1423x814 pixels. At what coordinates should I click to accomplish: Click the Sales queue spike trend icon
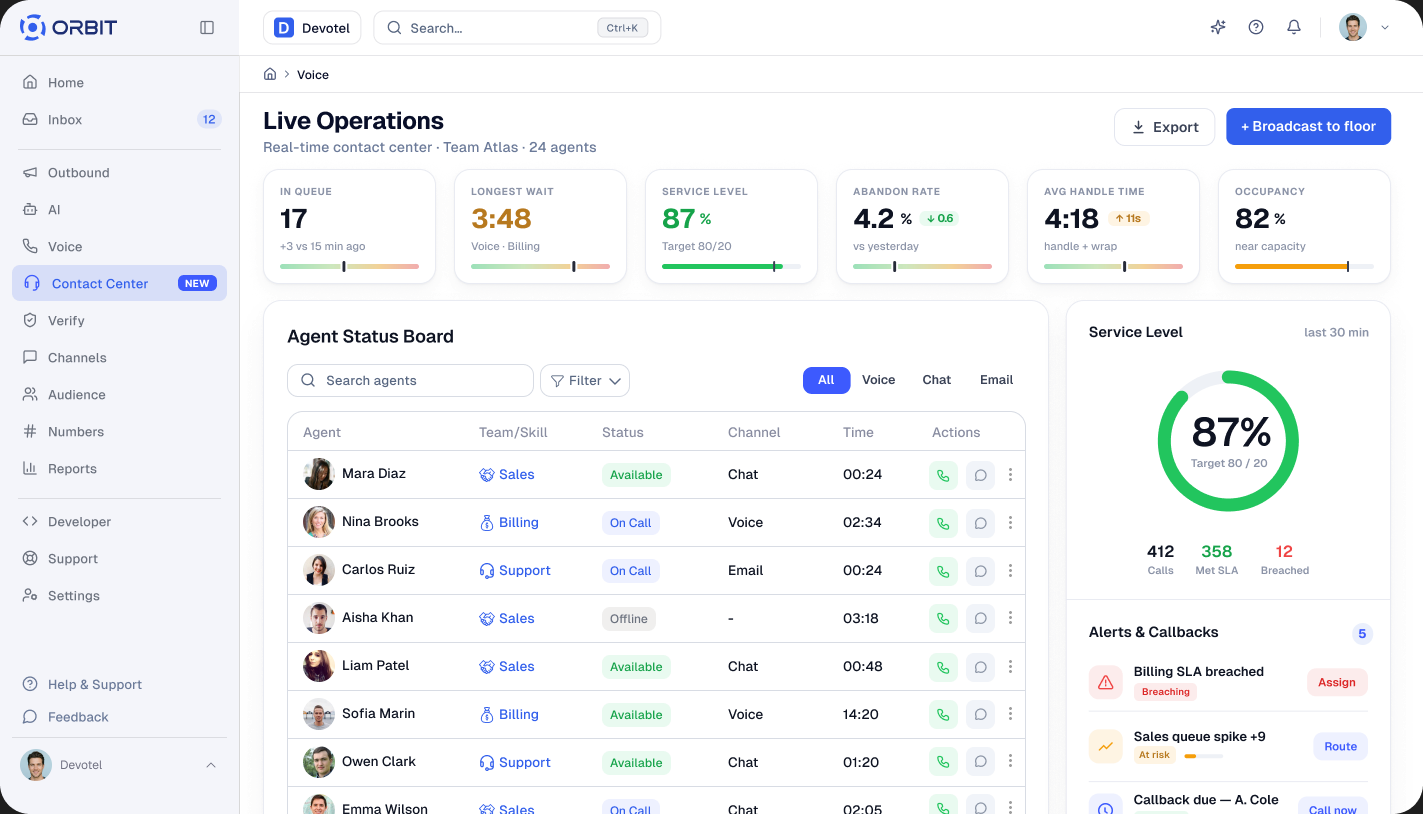pyautogui.click(x=1106, y=747)
